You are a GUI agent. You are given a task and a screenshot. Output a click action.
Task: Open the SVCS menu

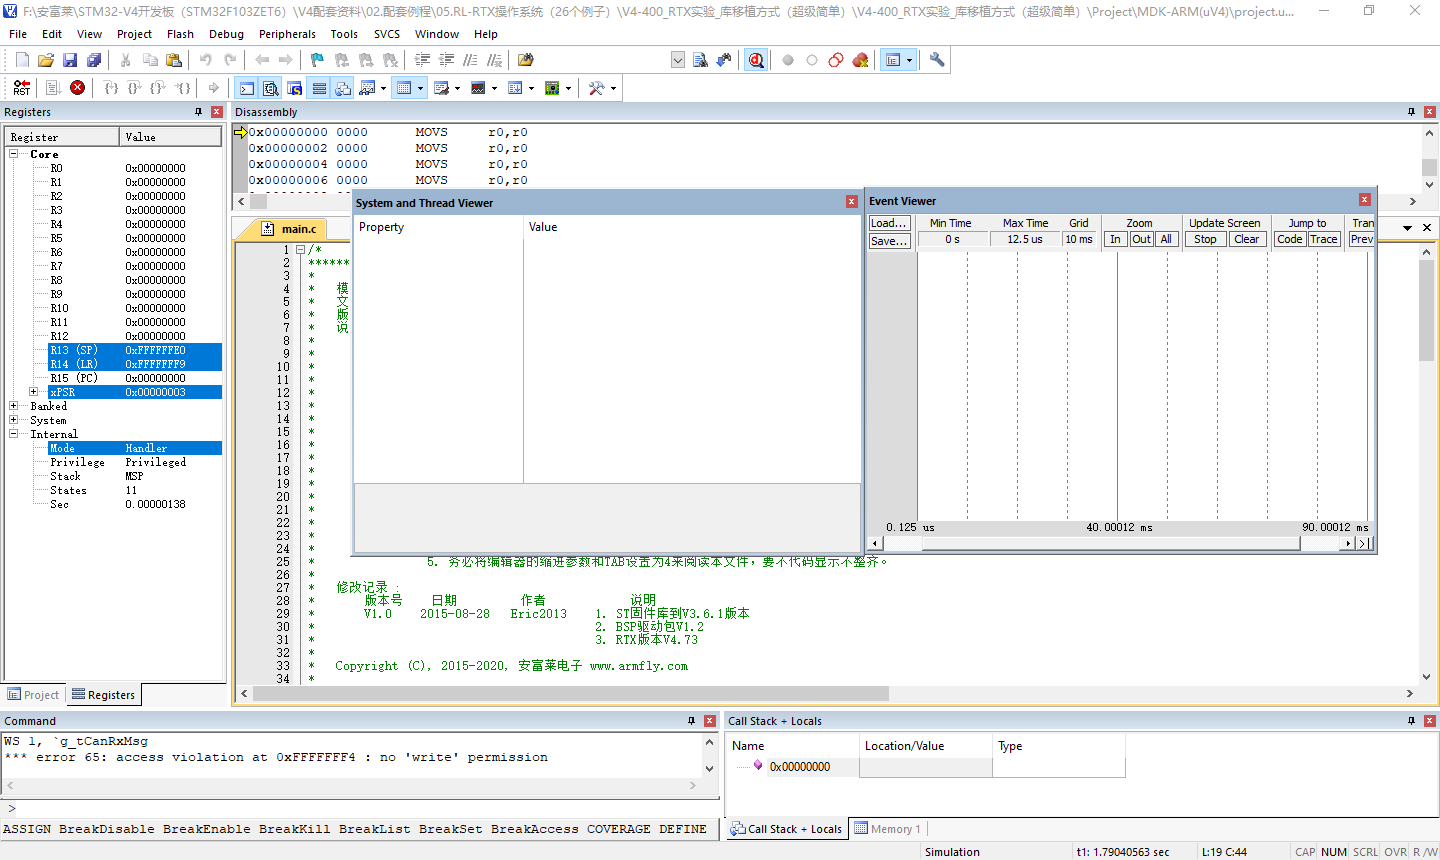tap(387, 34)
